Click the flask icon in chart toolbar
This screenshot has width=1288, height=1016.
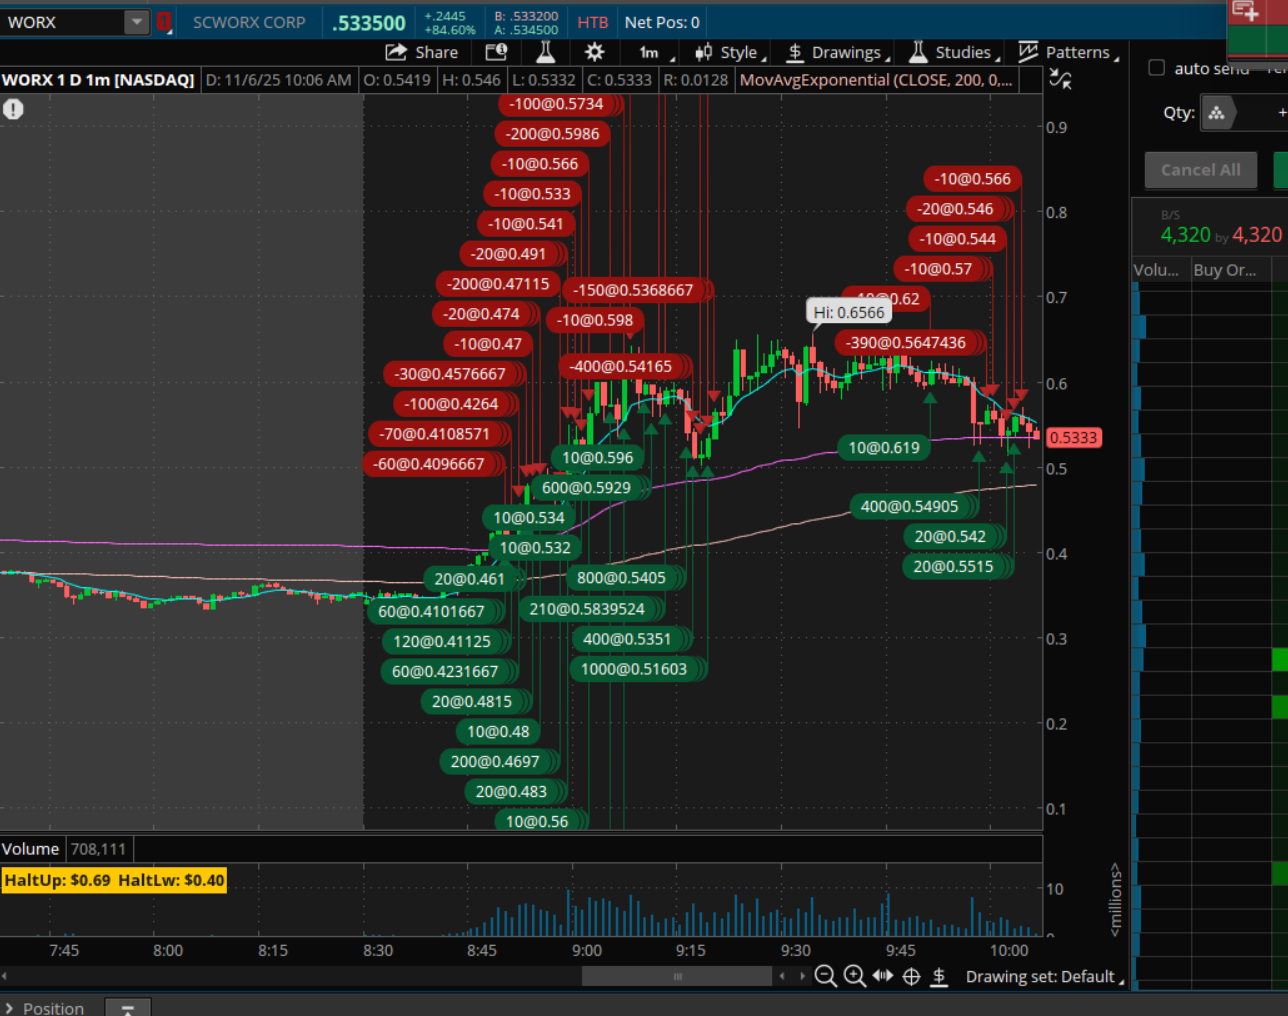545,52
